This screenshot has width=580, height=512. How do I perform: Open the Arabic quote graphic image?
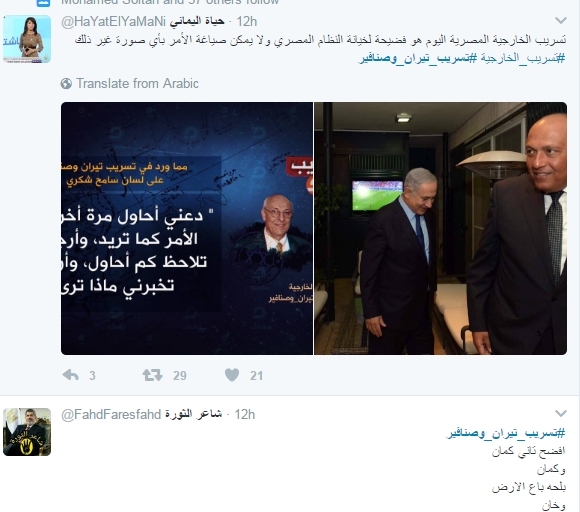pyautogui.click(x=187, y=228)
